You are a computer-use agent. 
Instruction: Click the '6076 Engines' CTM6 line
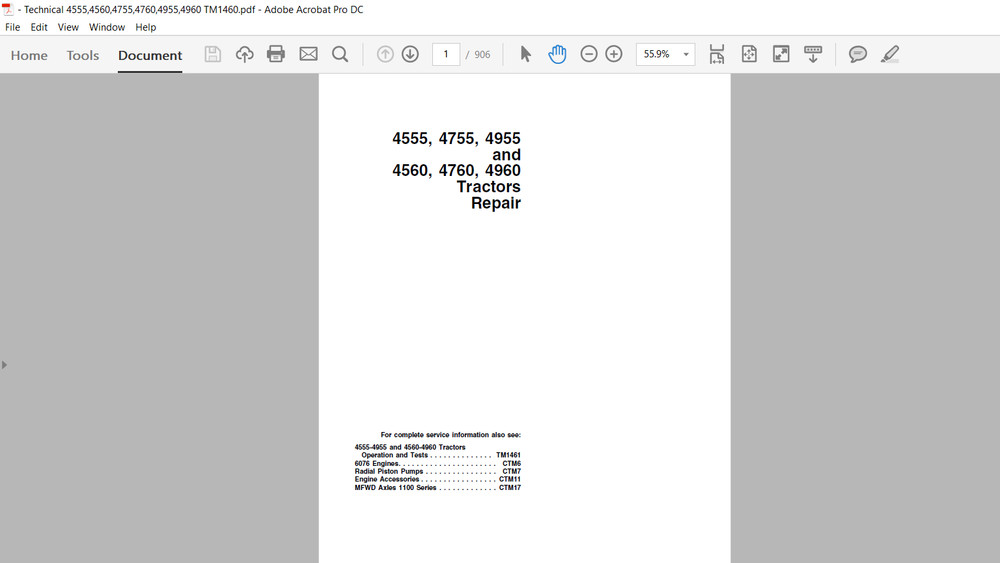click(438, 464)
